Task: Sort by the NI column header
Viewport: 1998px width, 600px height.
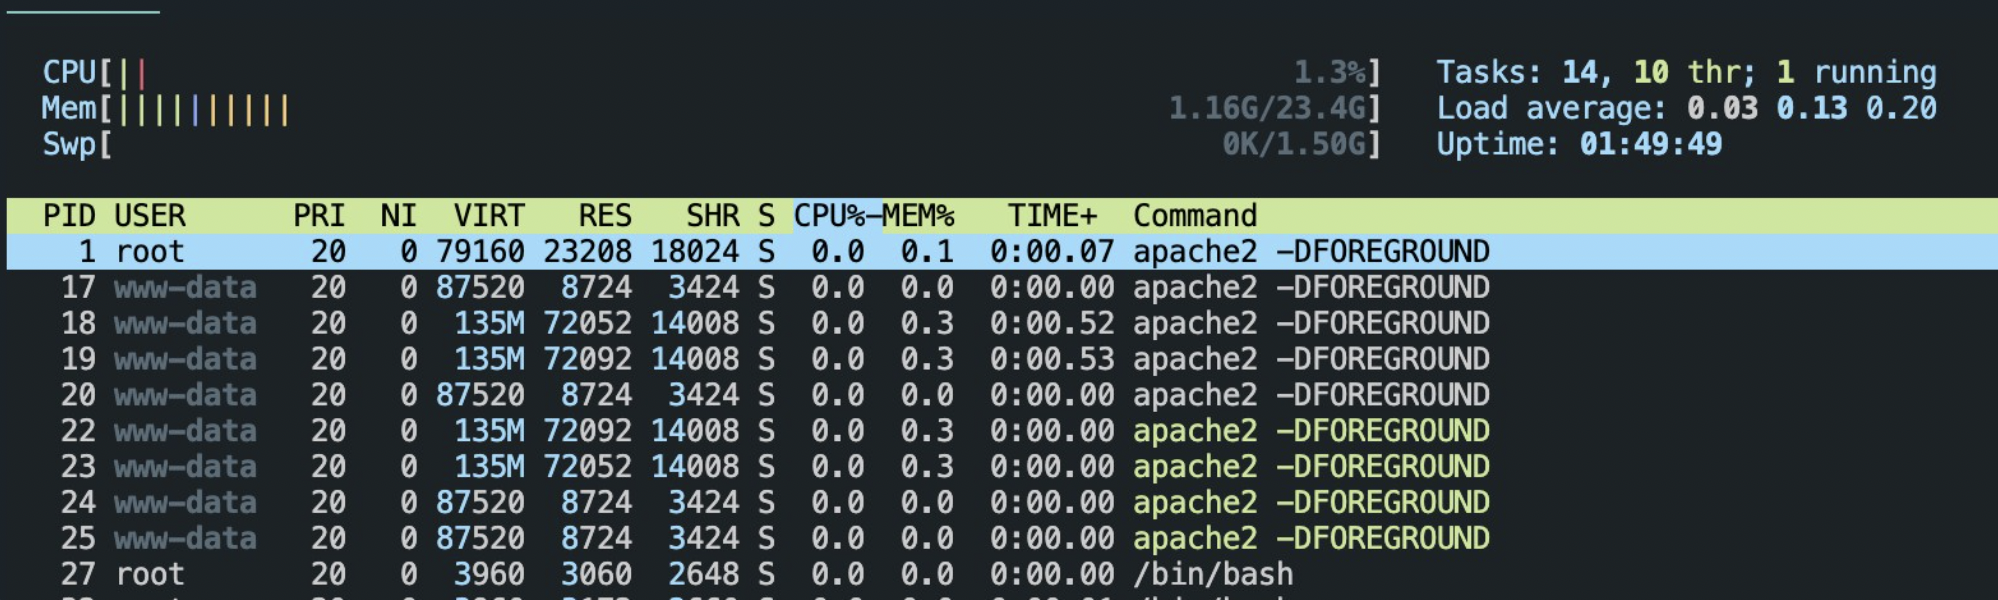Action: 398,216
